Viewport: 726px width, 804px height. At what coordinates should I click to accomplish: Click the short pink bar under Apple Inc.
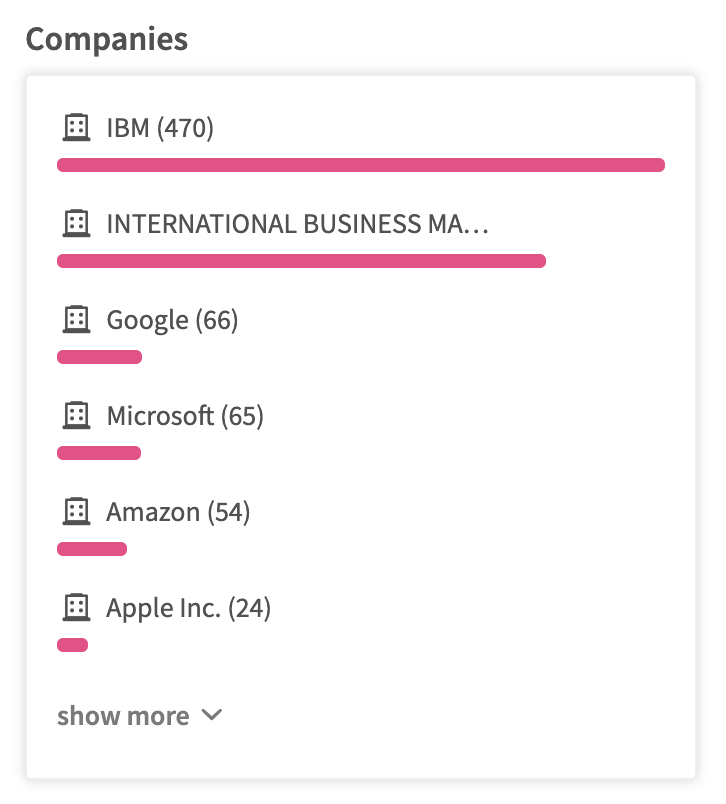(x=73, y=645)
